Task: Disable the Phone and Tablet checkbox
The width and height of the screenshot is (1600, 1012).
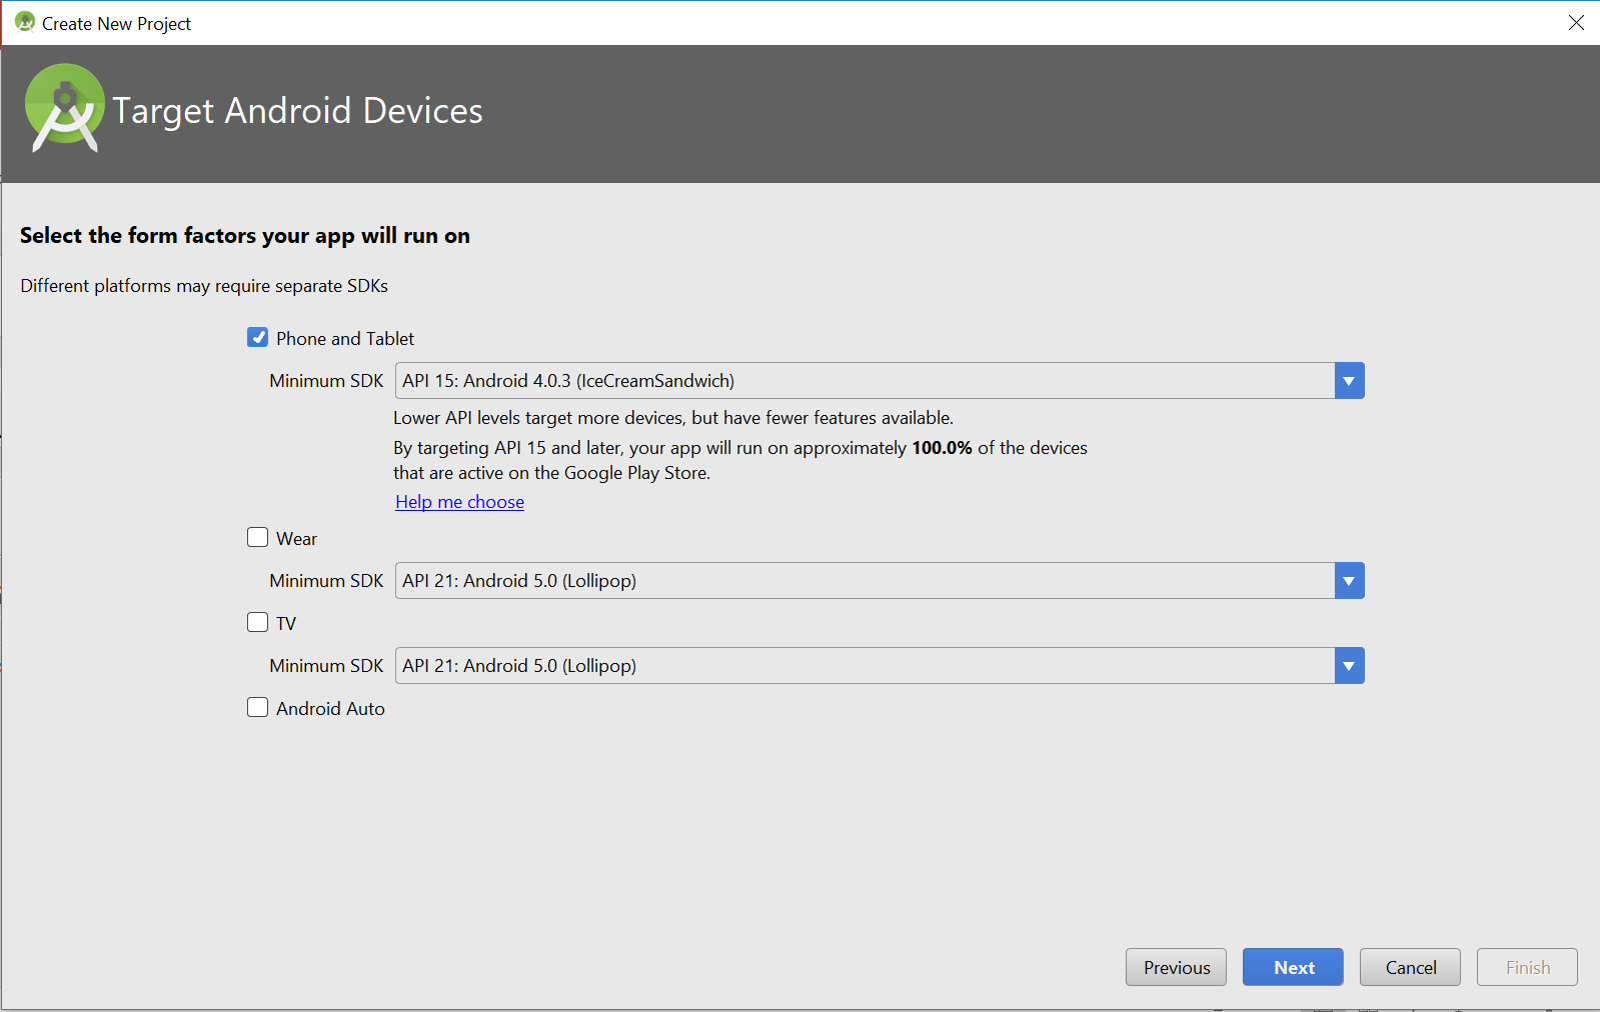Action: point(257,337)
